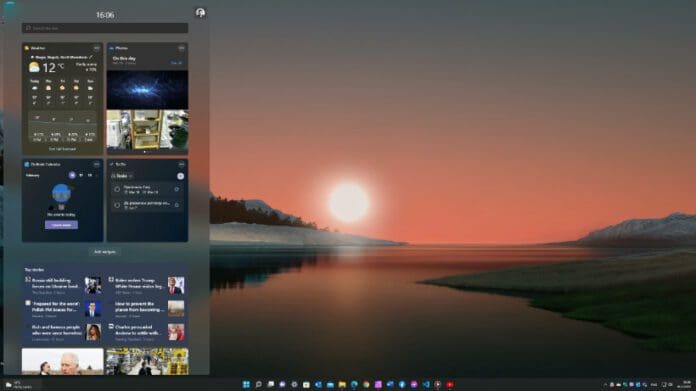Image resolution: width=696 pixels, height=391 pixels.
Task: Edit weather location with pencil icon
Action: pyautogui.click(x=91, y=57)
